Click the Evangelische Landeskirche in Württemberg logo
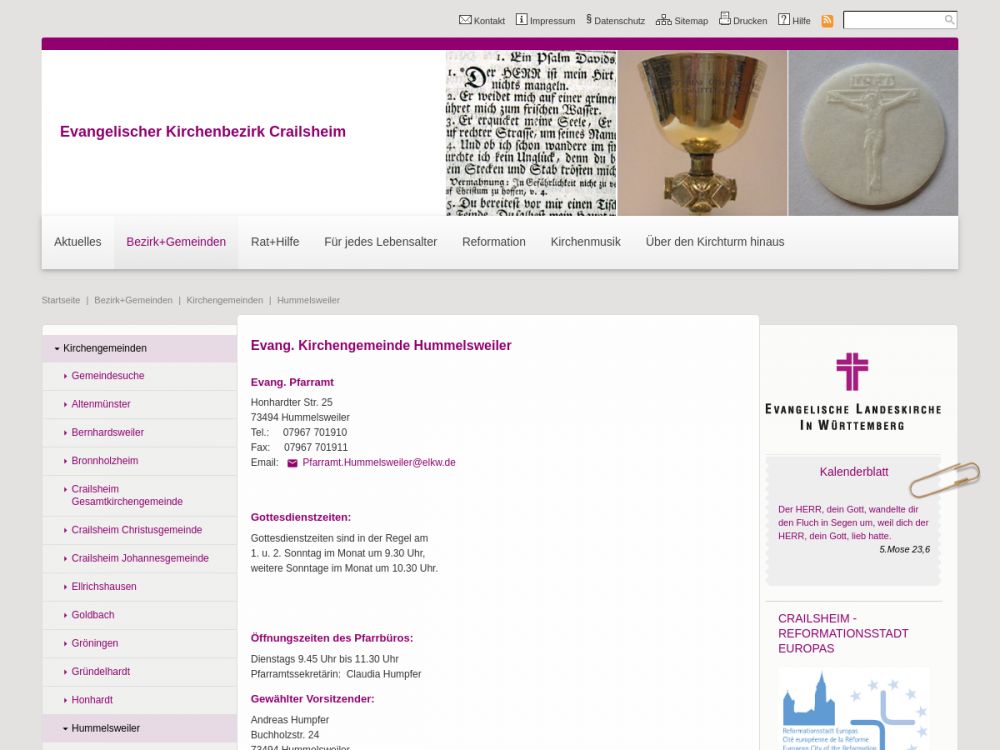This screenshot has width=1000, height=750. tap(852, 392)
